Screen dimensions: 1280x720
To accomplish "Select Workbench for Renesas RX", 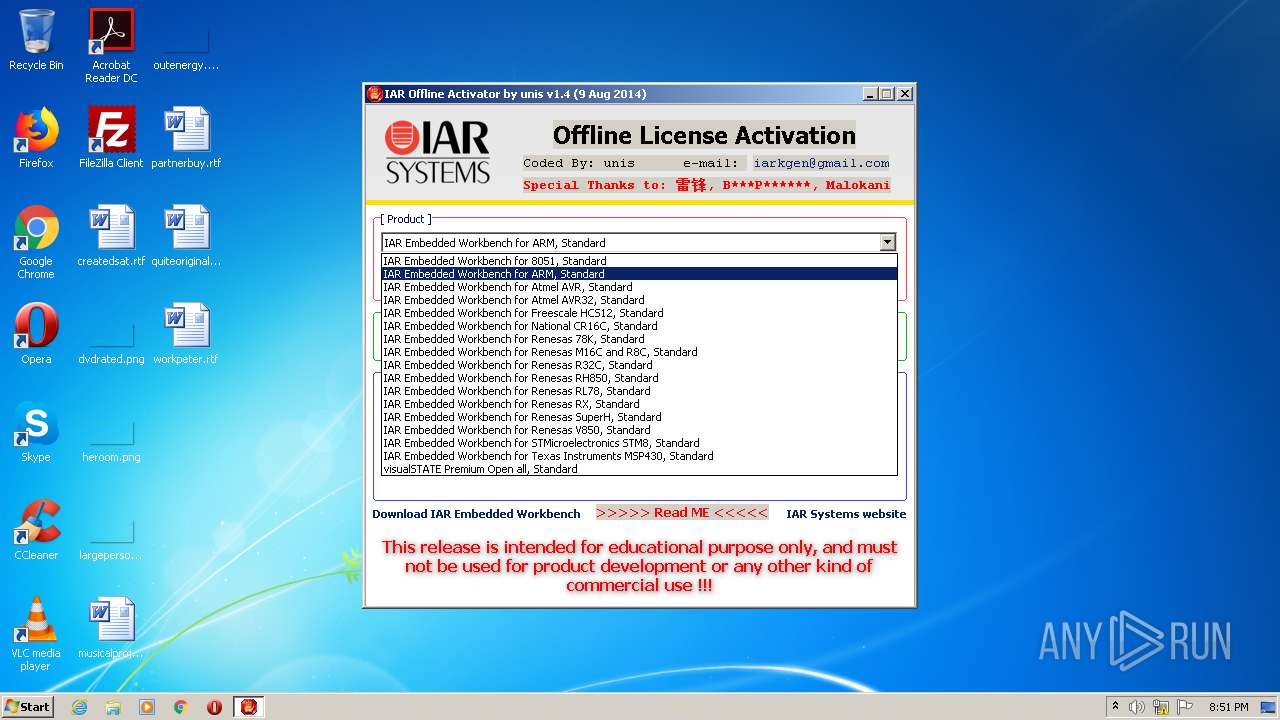I will (x=639, y=404).
